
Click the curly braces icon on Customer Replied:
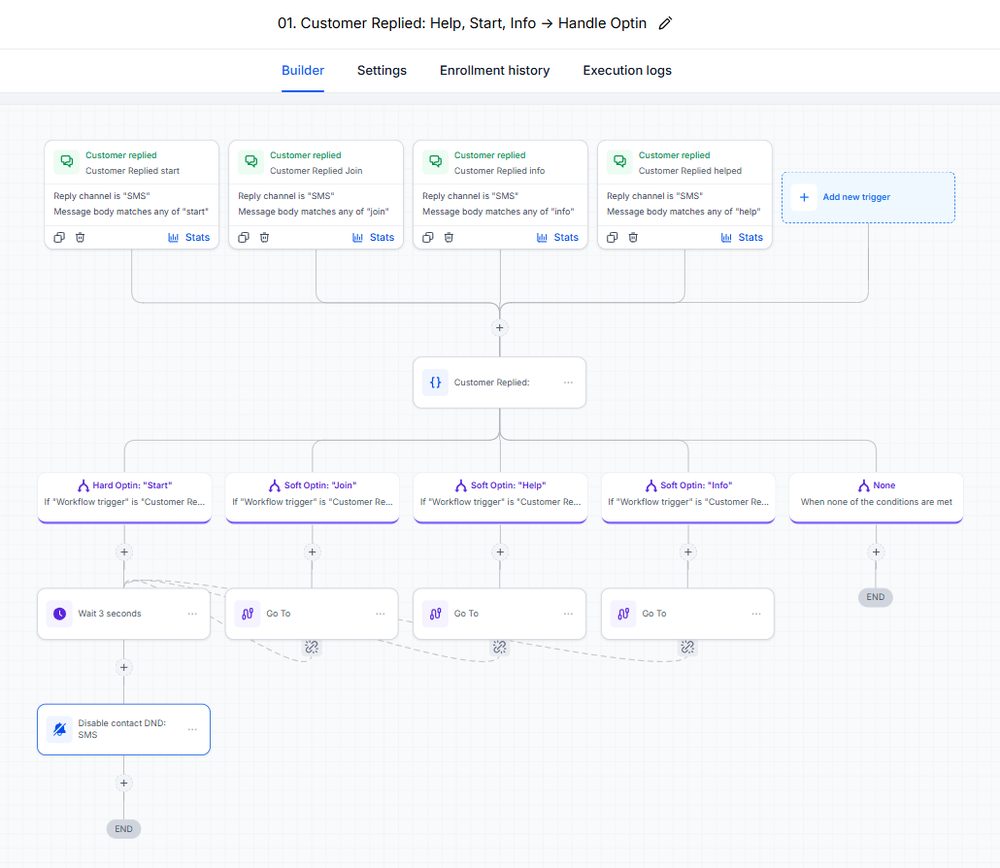[x=435, y=383]
